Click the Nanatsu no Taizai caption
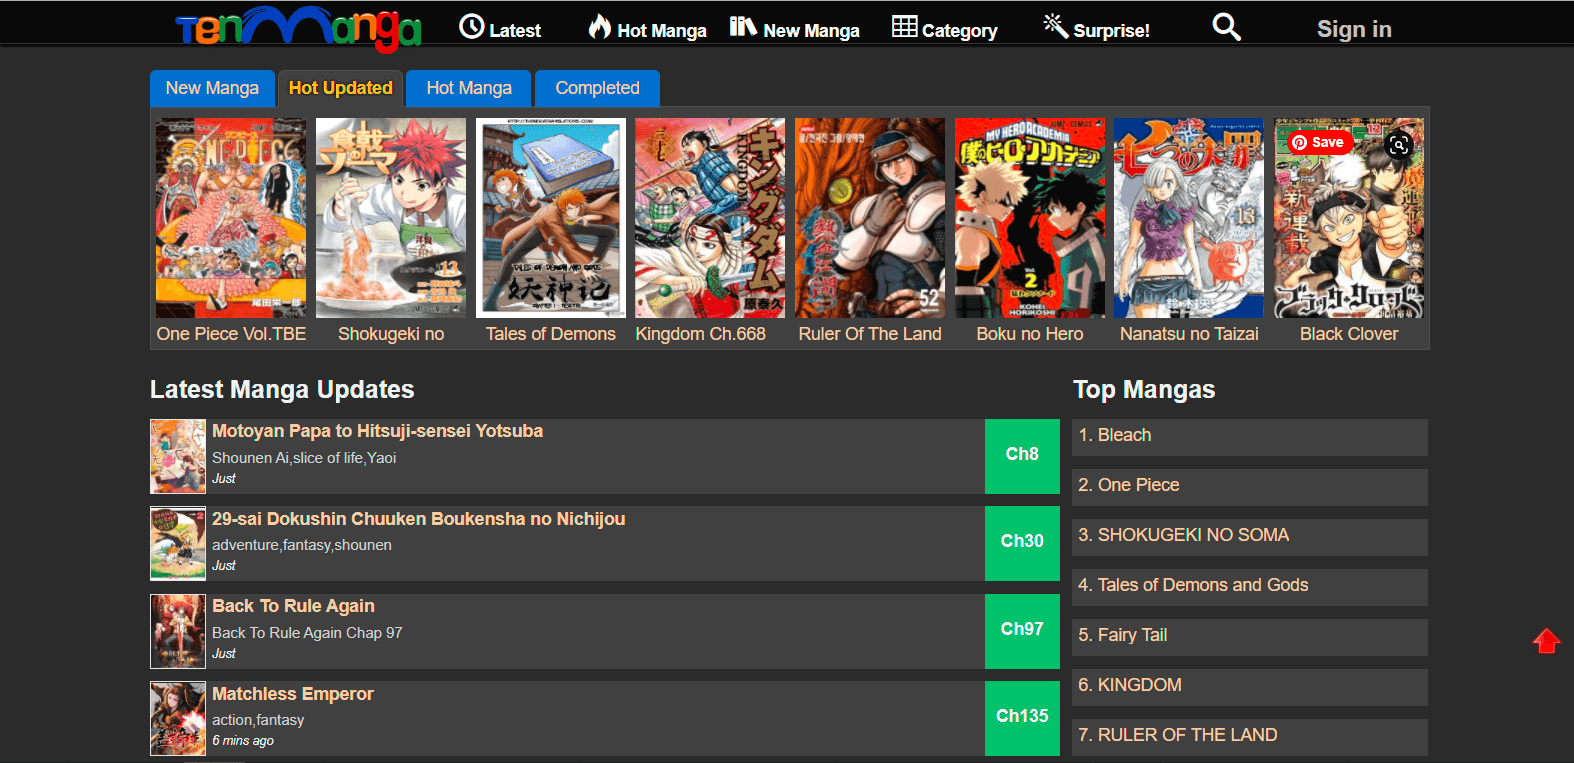 1189,334
